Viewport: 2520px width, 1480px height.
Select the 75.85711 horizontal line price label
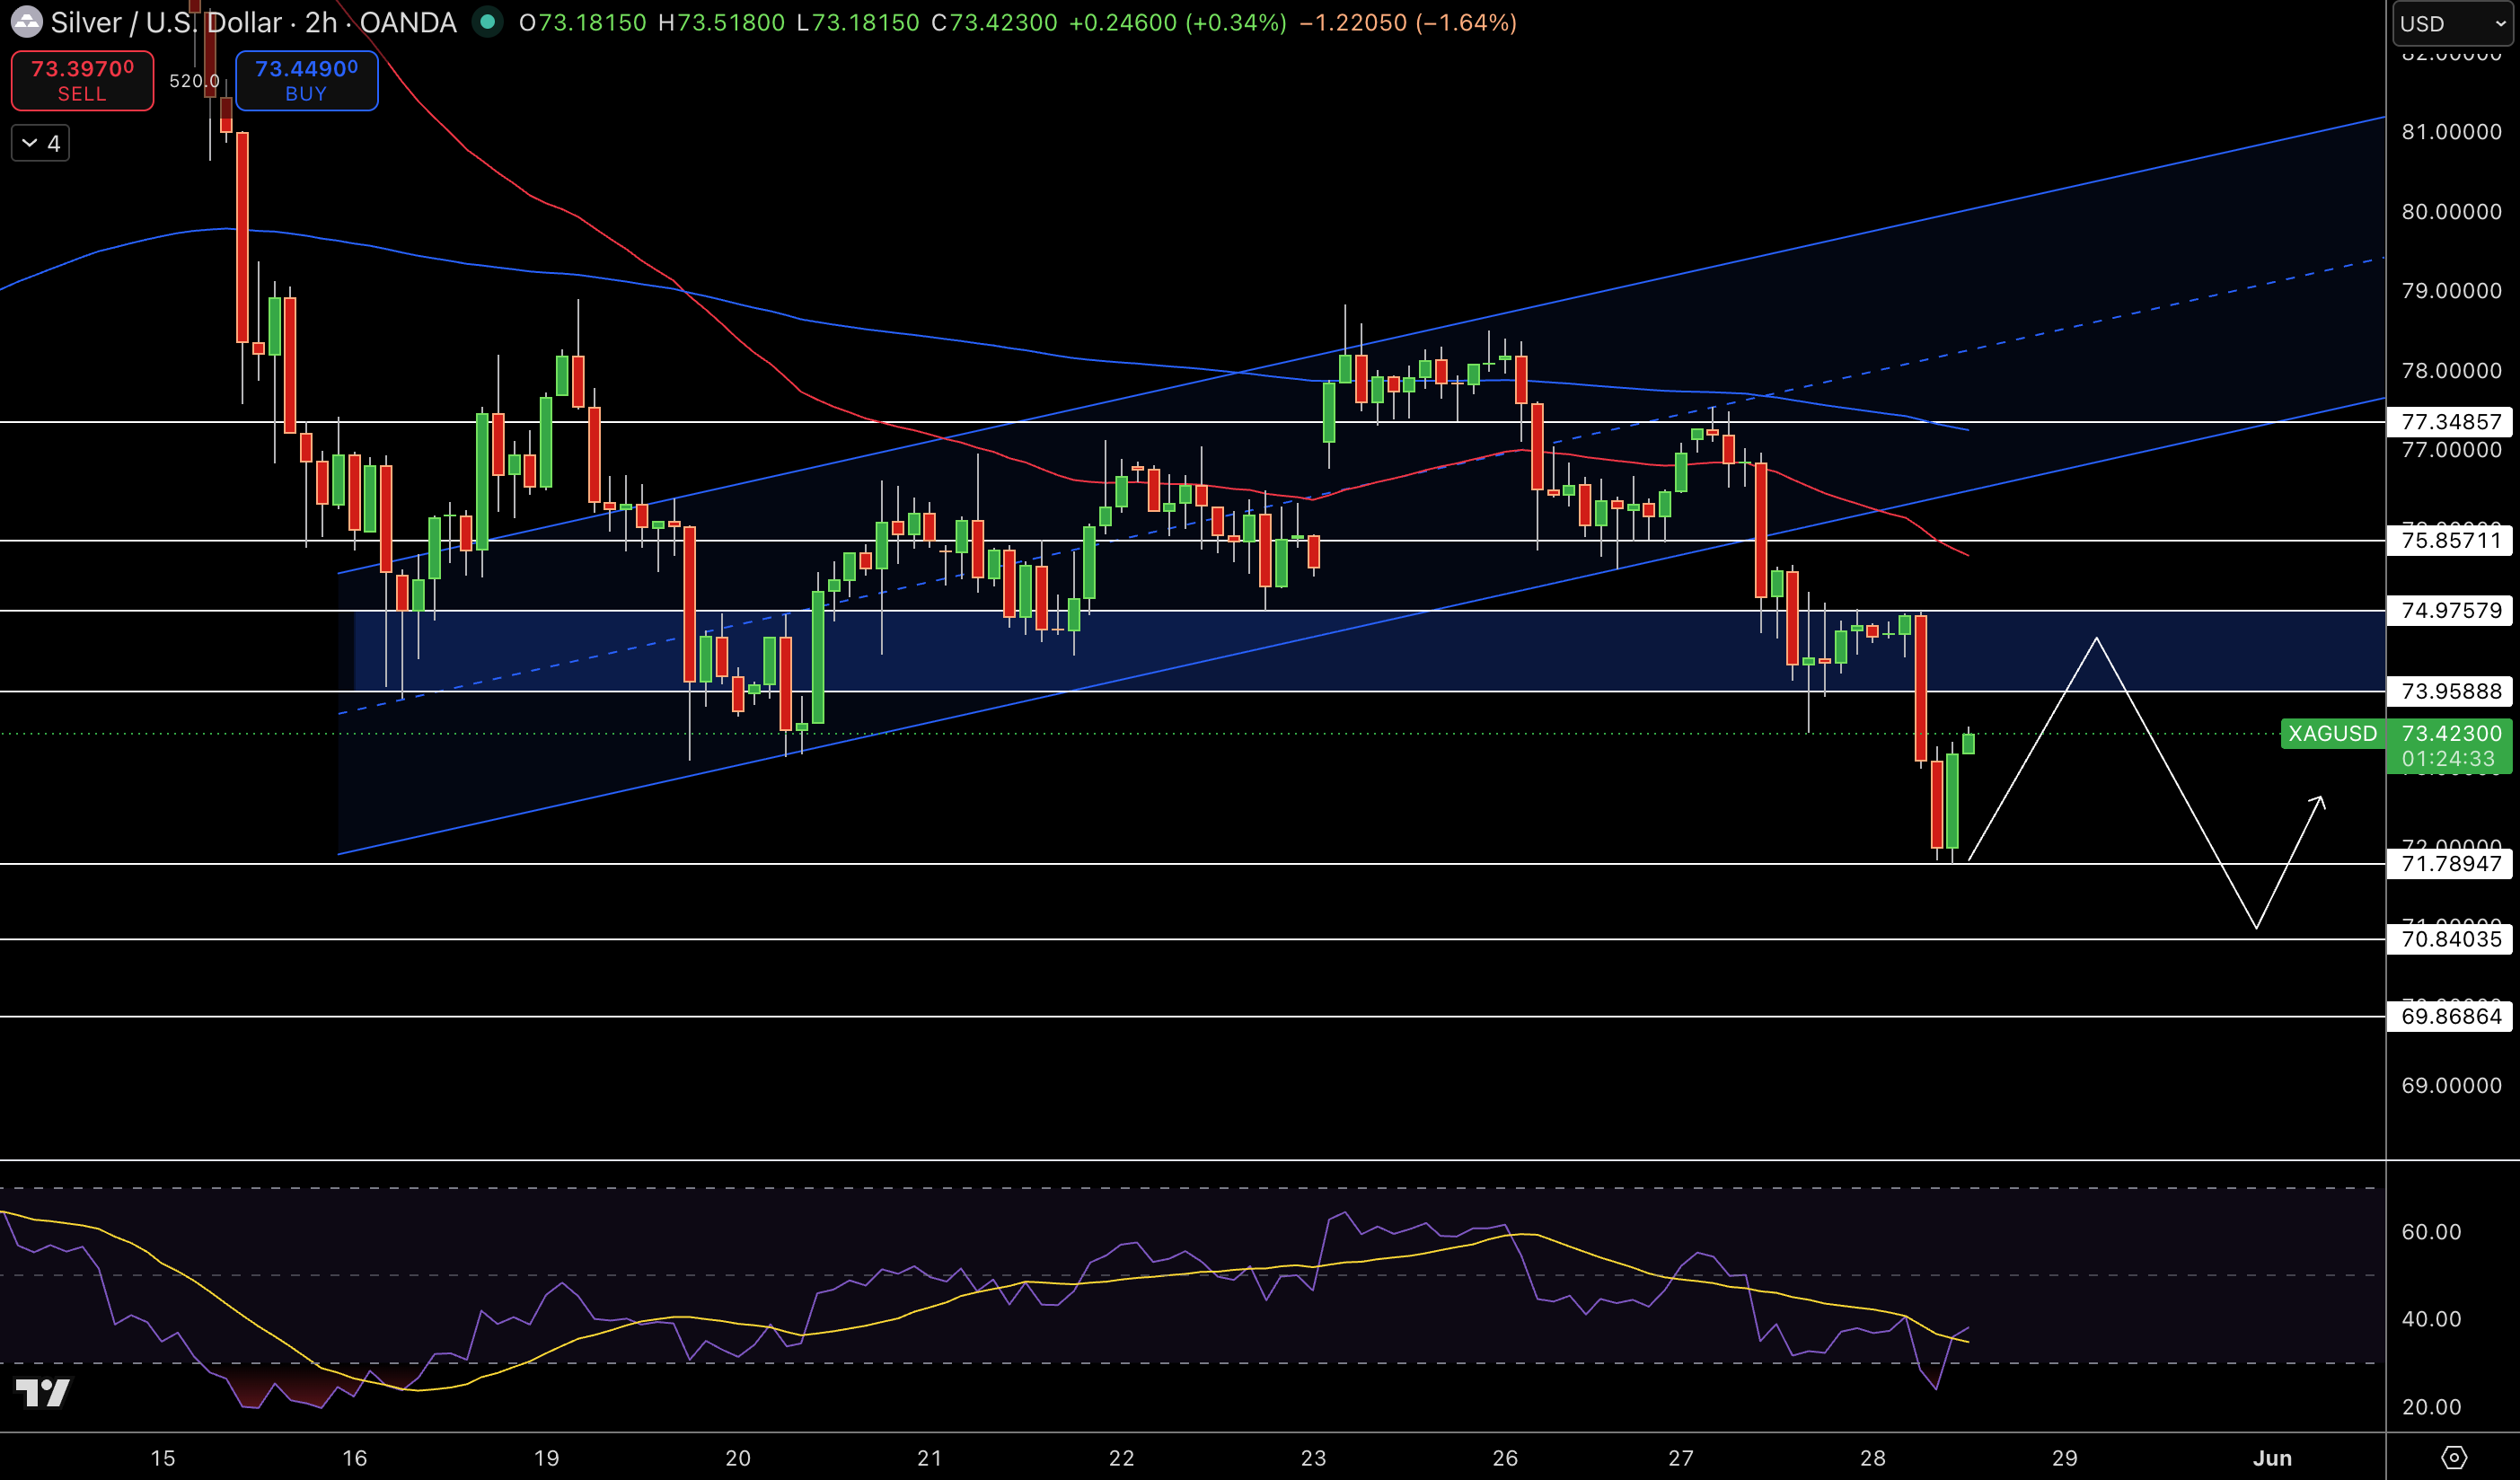(x=2450, y=540)
